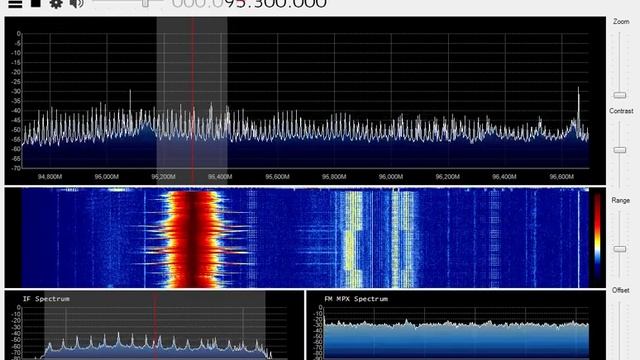The width and height of the screenshot is (640, 360).
Task: Click the 95,800M frequency axis label
Action: [x=334, y=177]
